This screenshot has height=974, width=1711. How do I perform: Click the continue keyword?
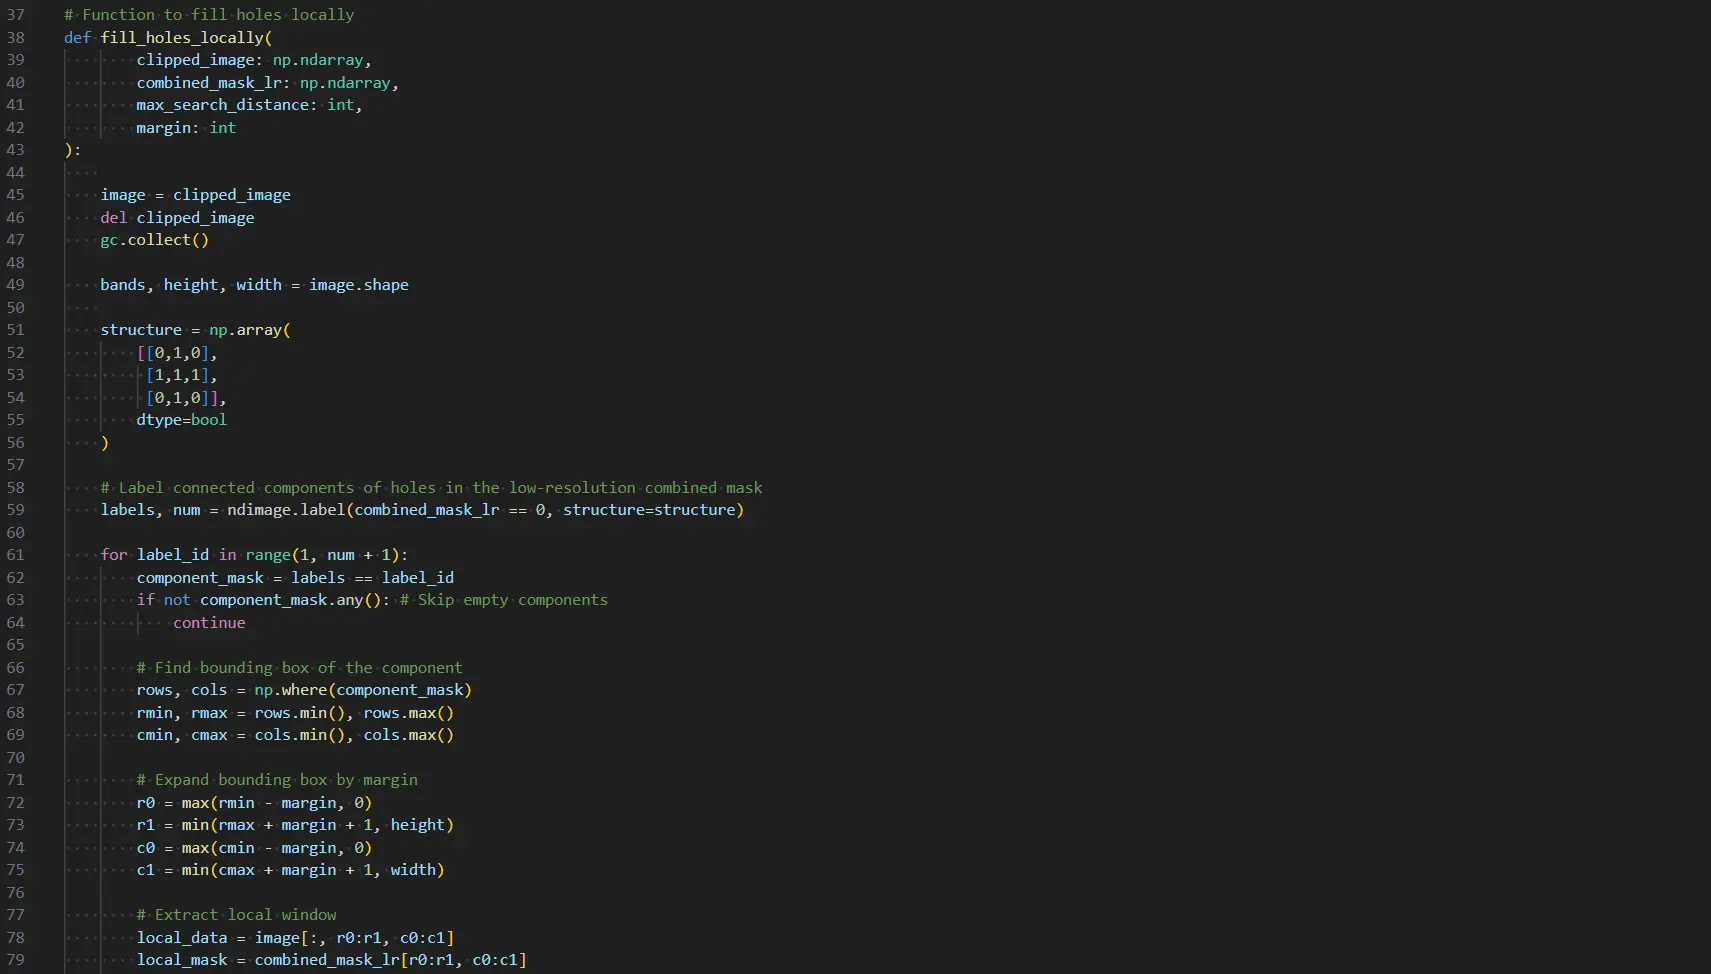tap(209, 623)
